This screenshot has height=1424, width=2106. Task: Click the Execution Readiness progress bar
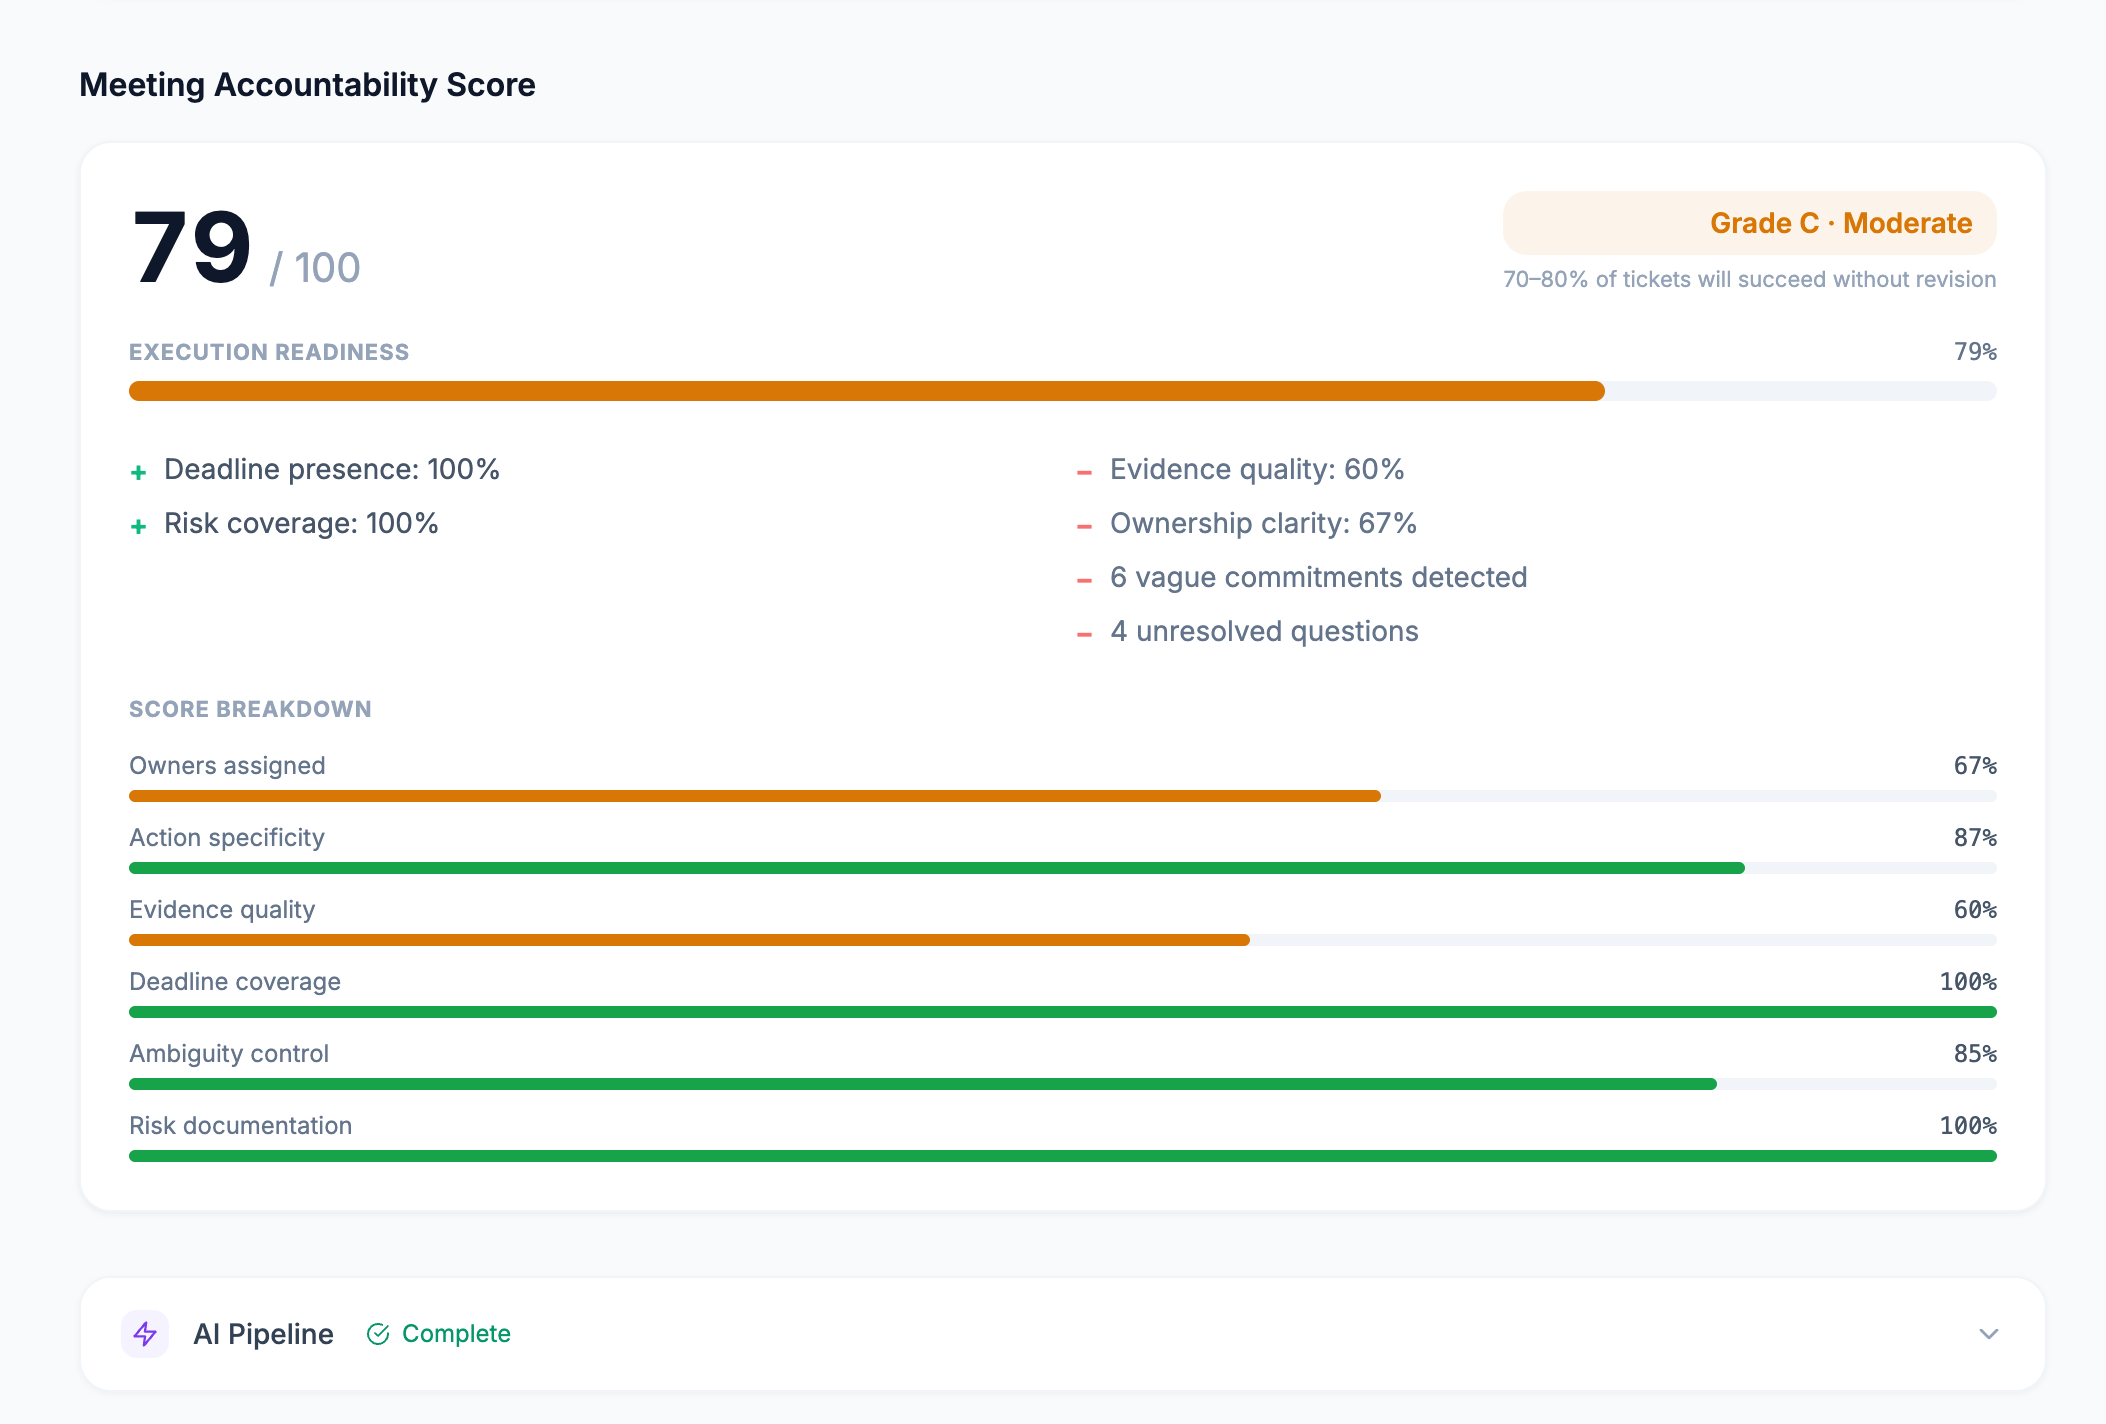click(x=1062, y=391)
